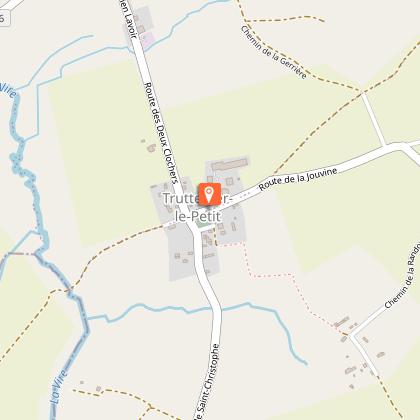Click the Vire river label at upper left
This screenshot has width=420, height=420.
(x=7, y=90)
